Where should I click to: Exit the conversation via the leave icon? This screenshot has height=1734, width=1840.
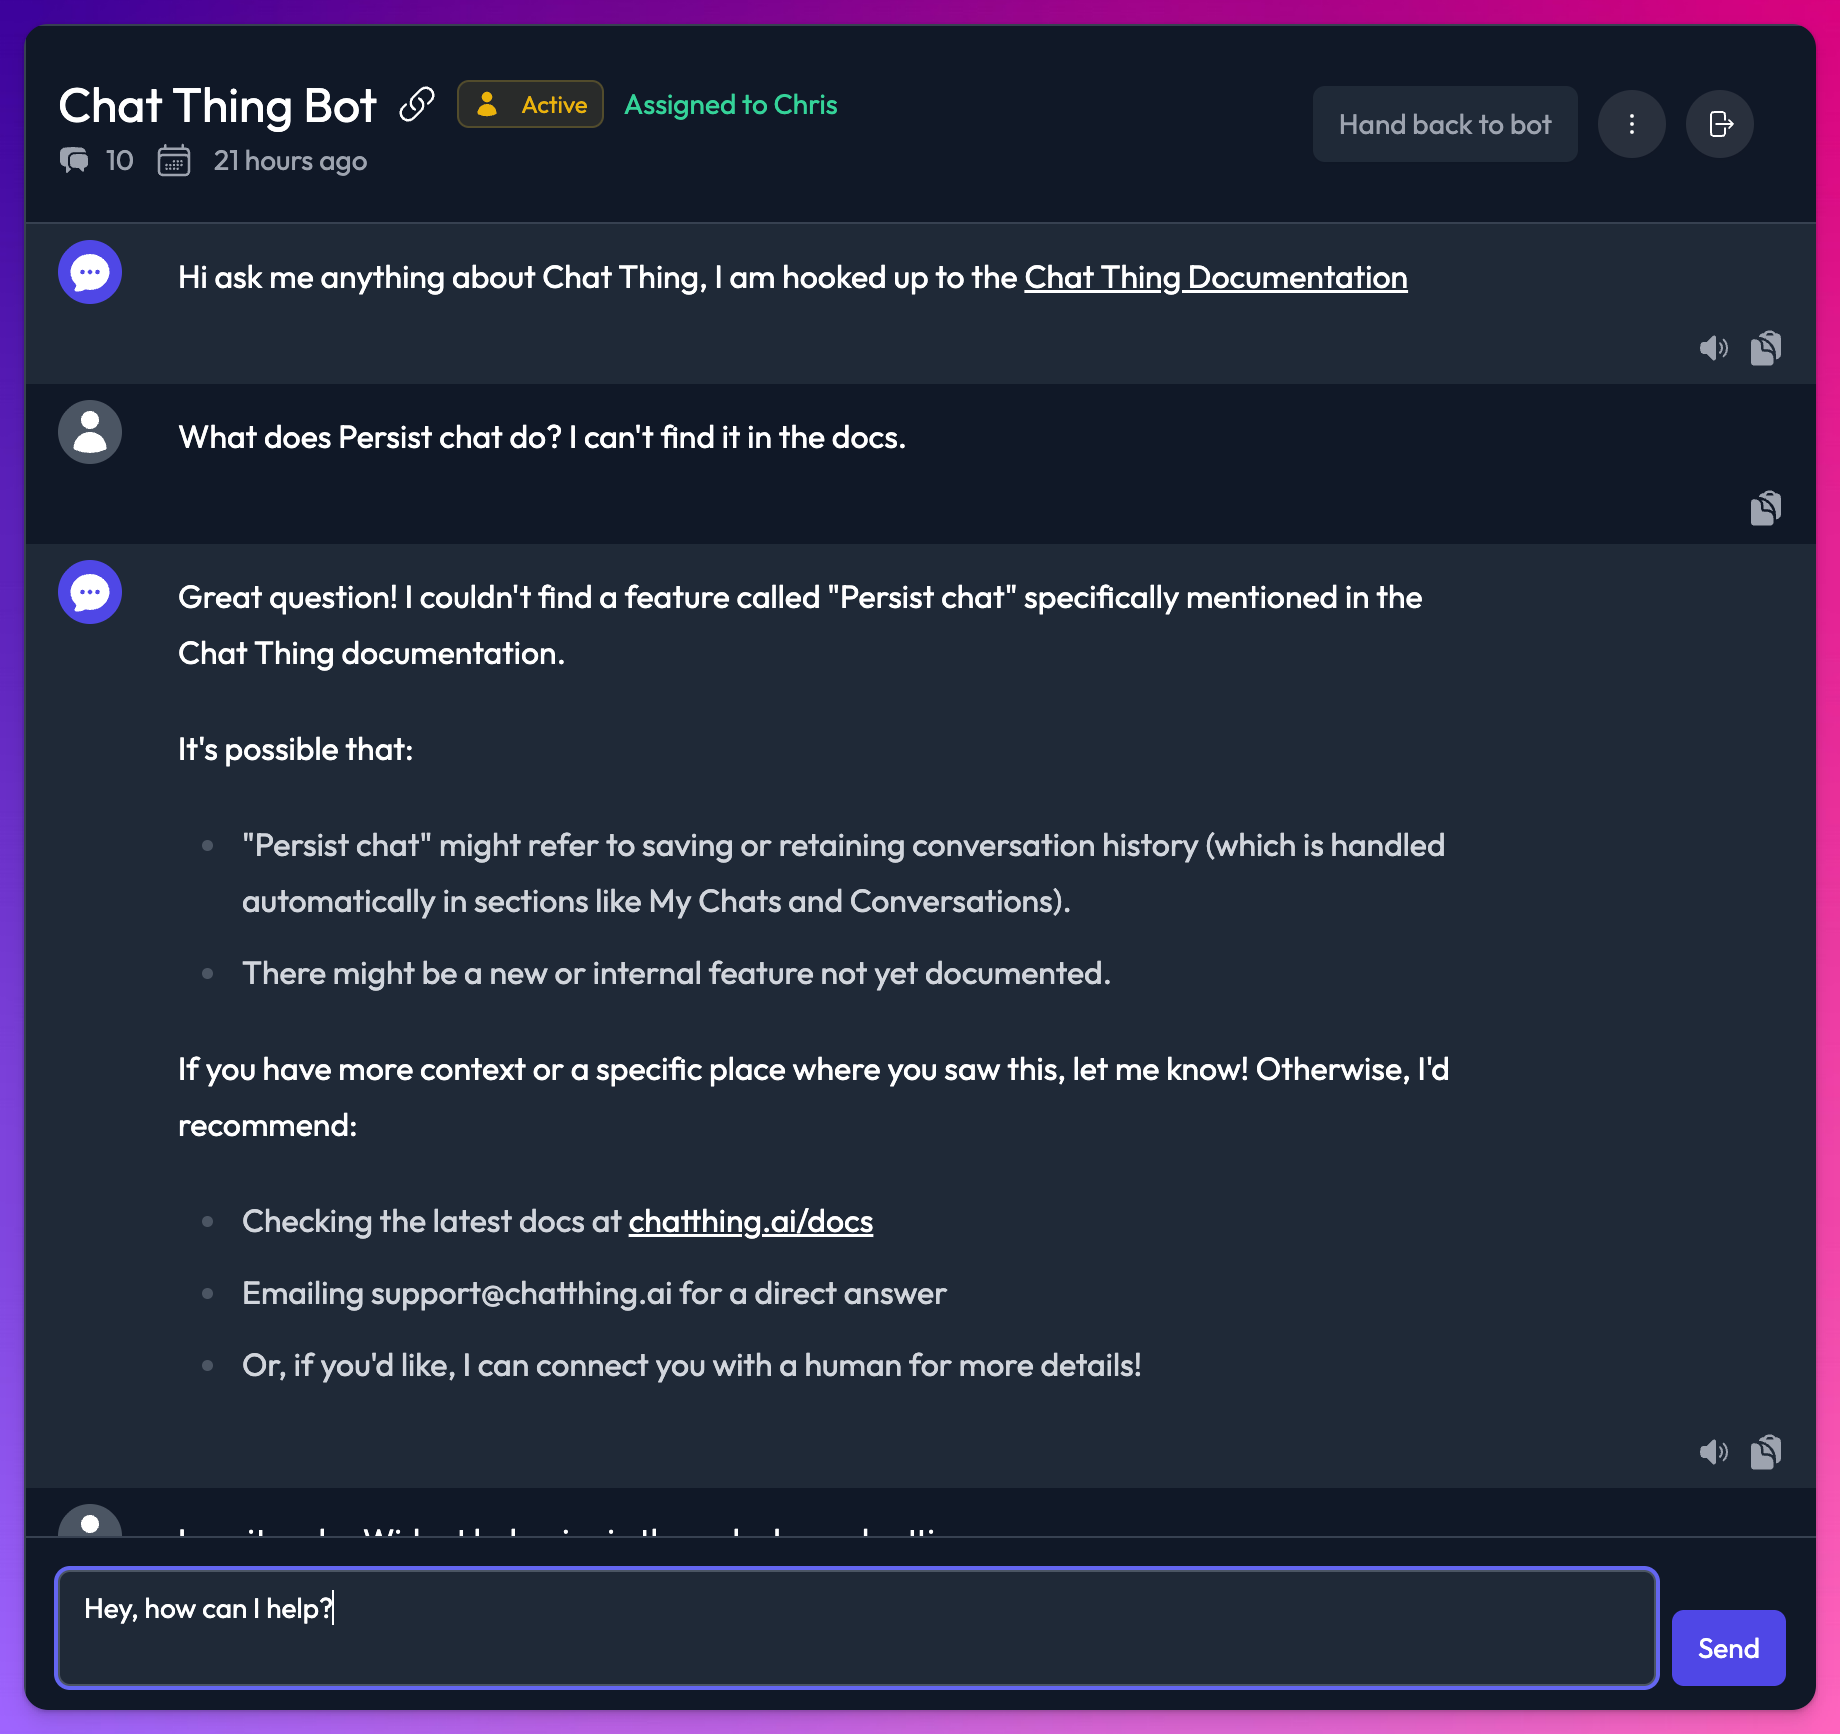click(1720, 123)
